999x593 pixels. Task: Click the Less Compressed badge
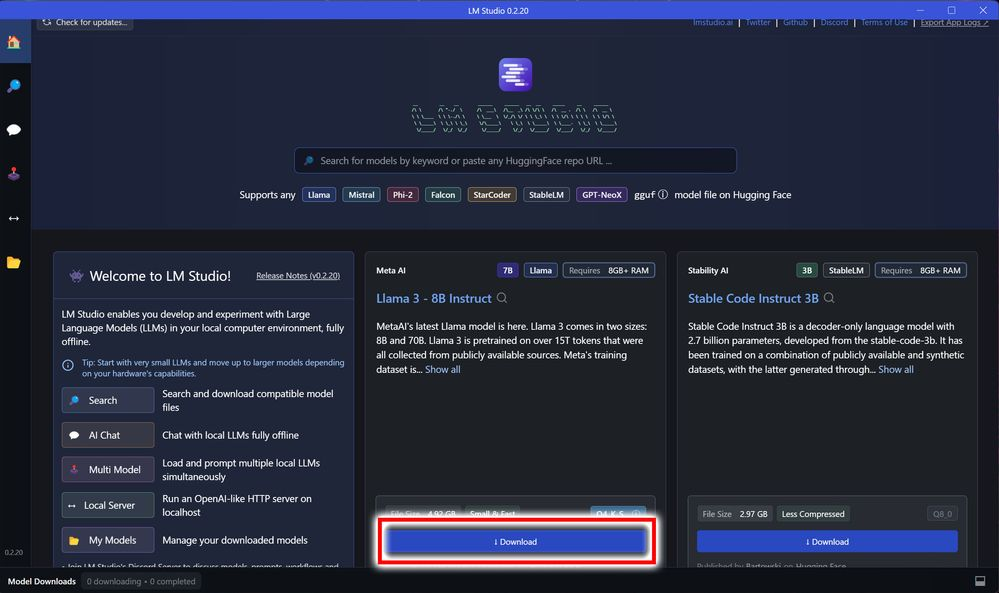(813, 514)
